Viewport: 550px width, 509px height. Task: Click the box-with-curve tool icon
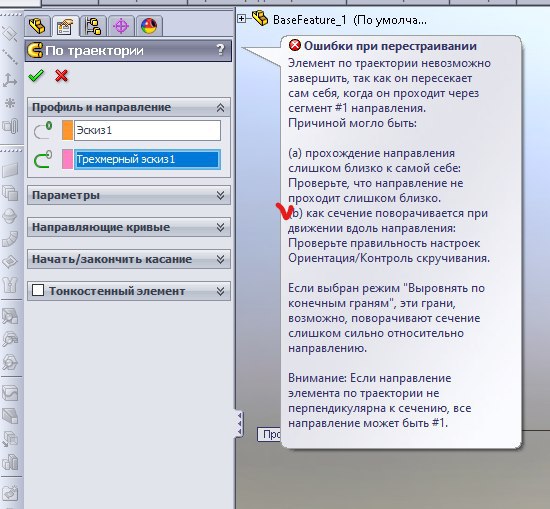tap(10, 393)
